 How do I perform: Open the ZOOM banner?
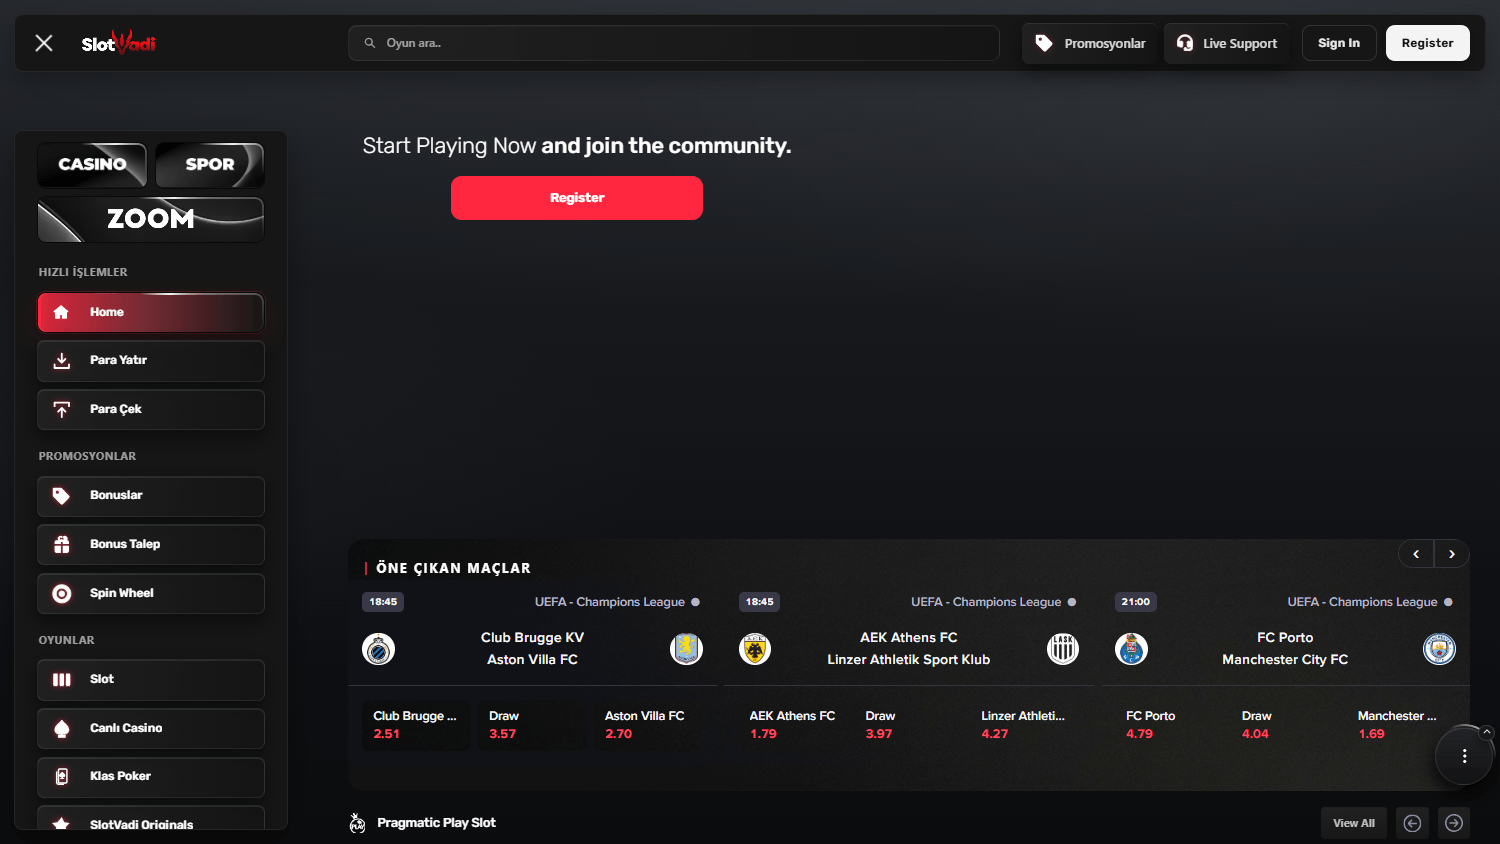click(151, 219)
